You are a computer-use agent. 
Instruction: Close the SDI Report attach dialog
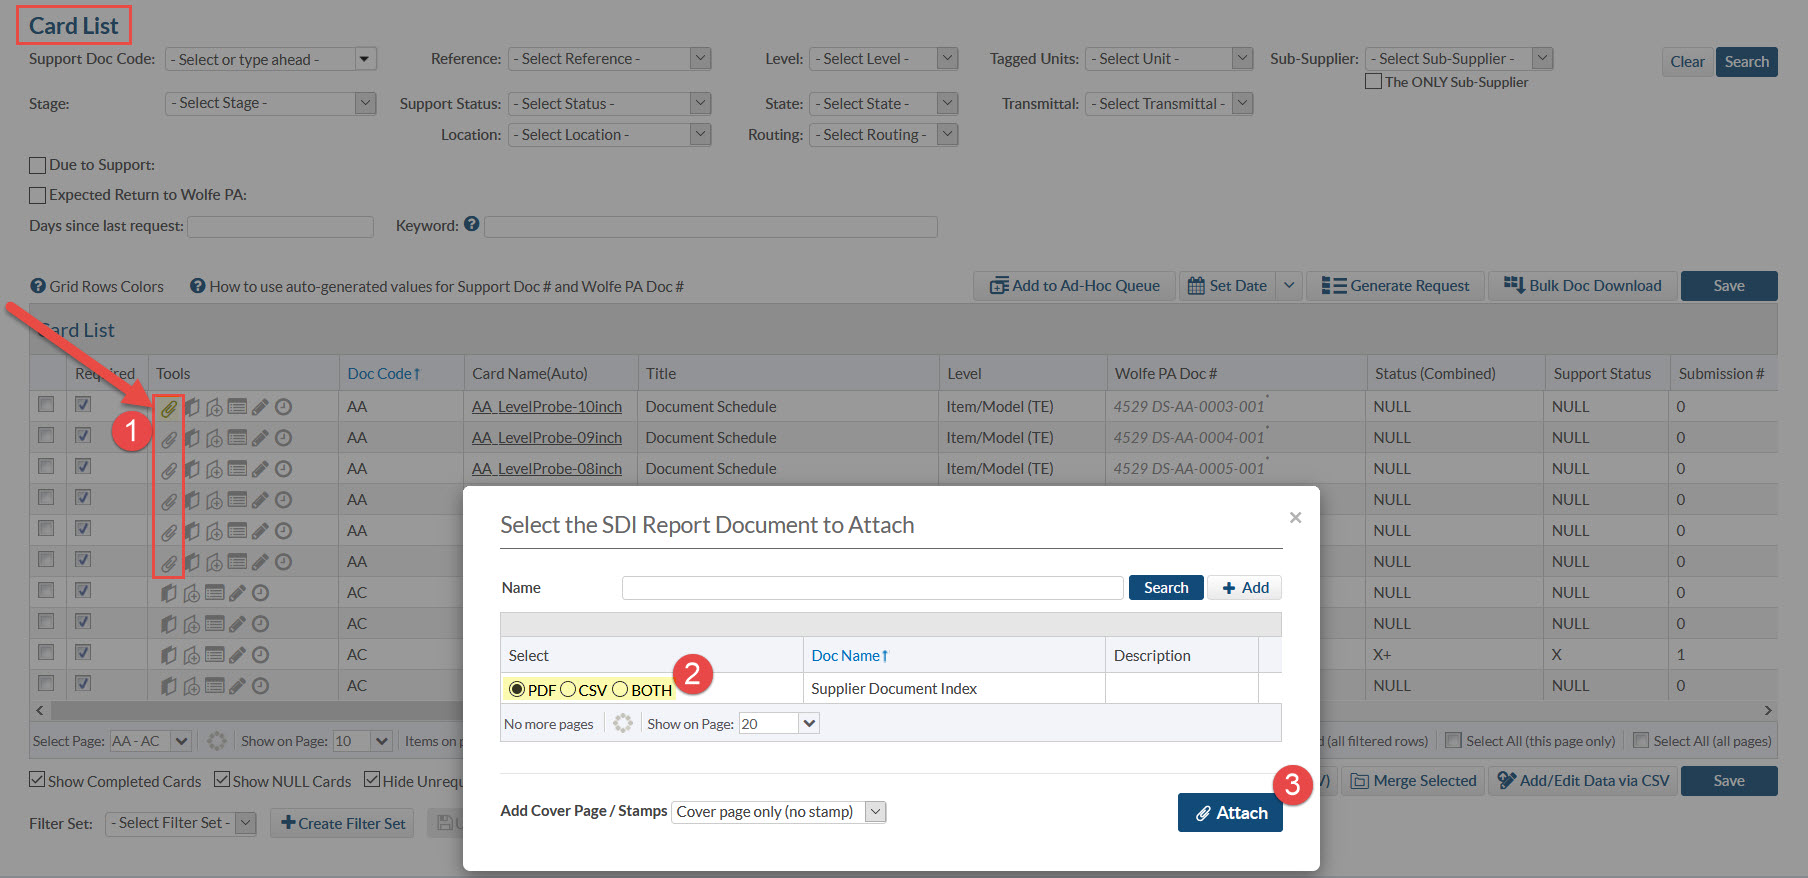pos(1295,517)
